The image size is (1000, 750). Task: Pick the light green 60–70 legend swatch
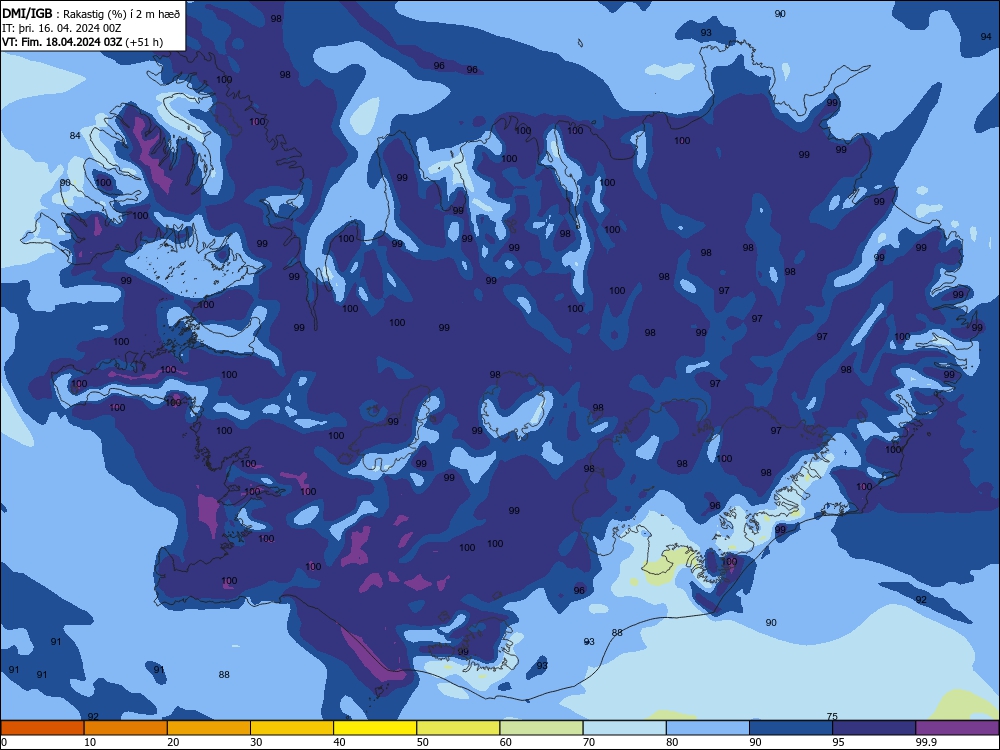[x=541, y=728]
